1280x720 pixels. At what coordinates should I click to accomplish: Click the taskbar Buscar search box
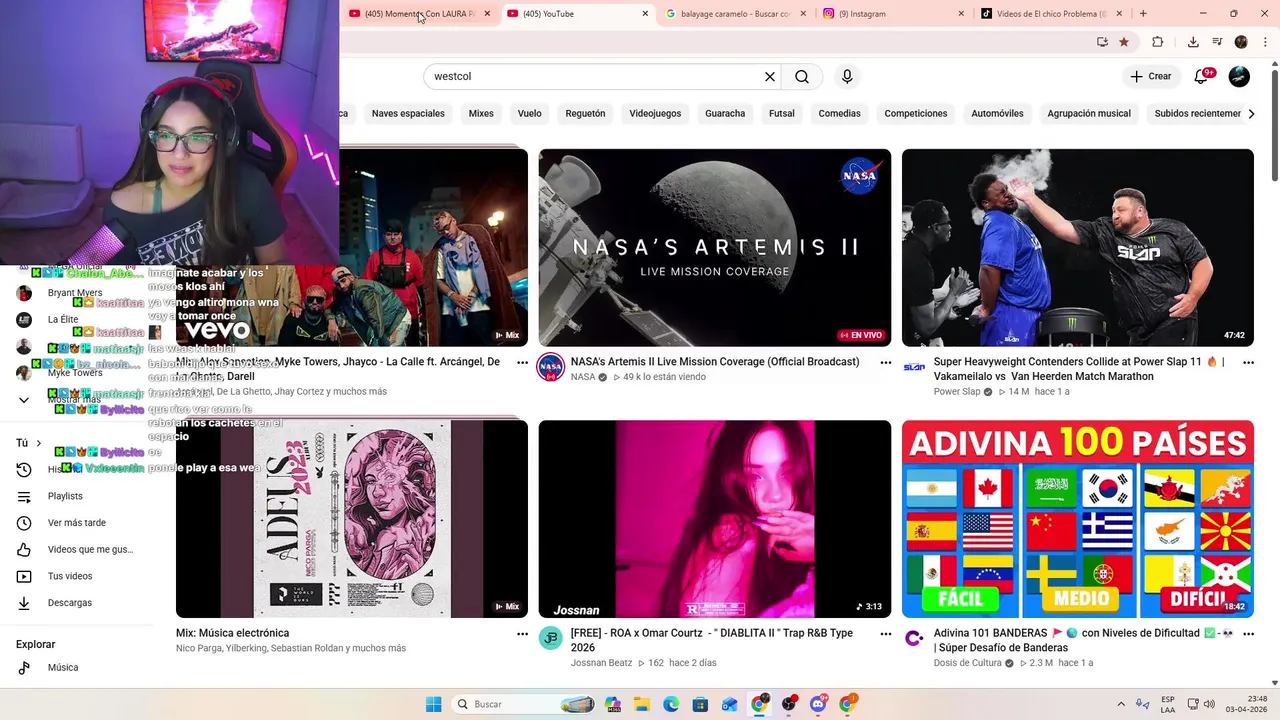pos(523,705)
